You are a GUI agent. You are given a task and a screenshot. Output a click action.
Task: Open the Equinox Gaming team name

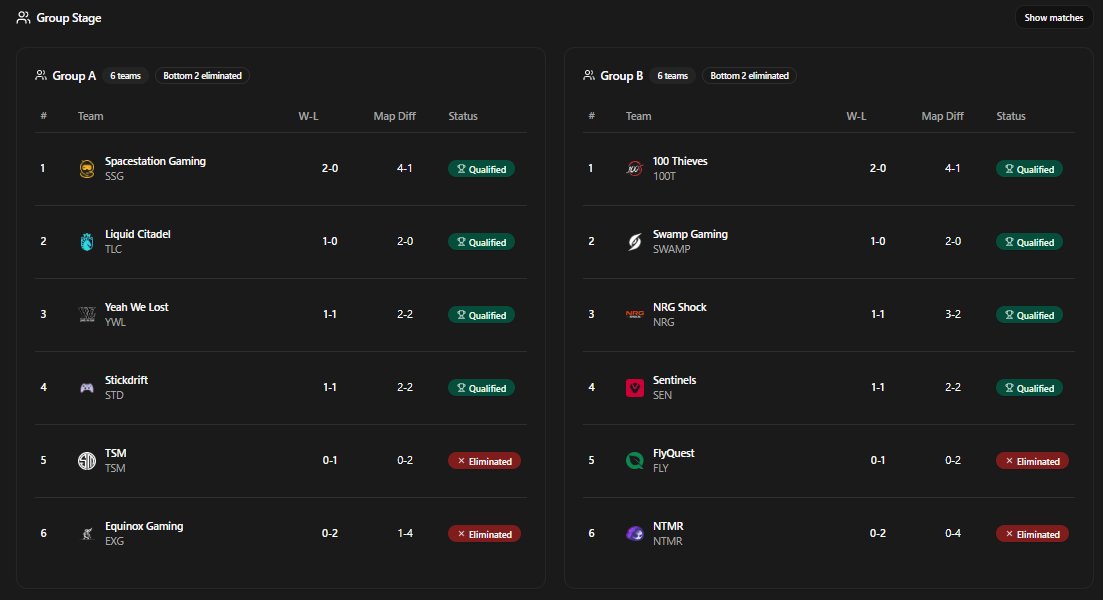(x=144, y=526)
